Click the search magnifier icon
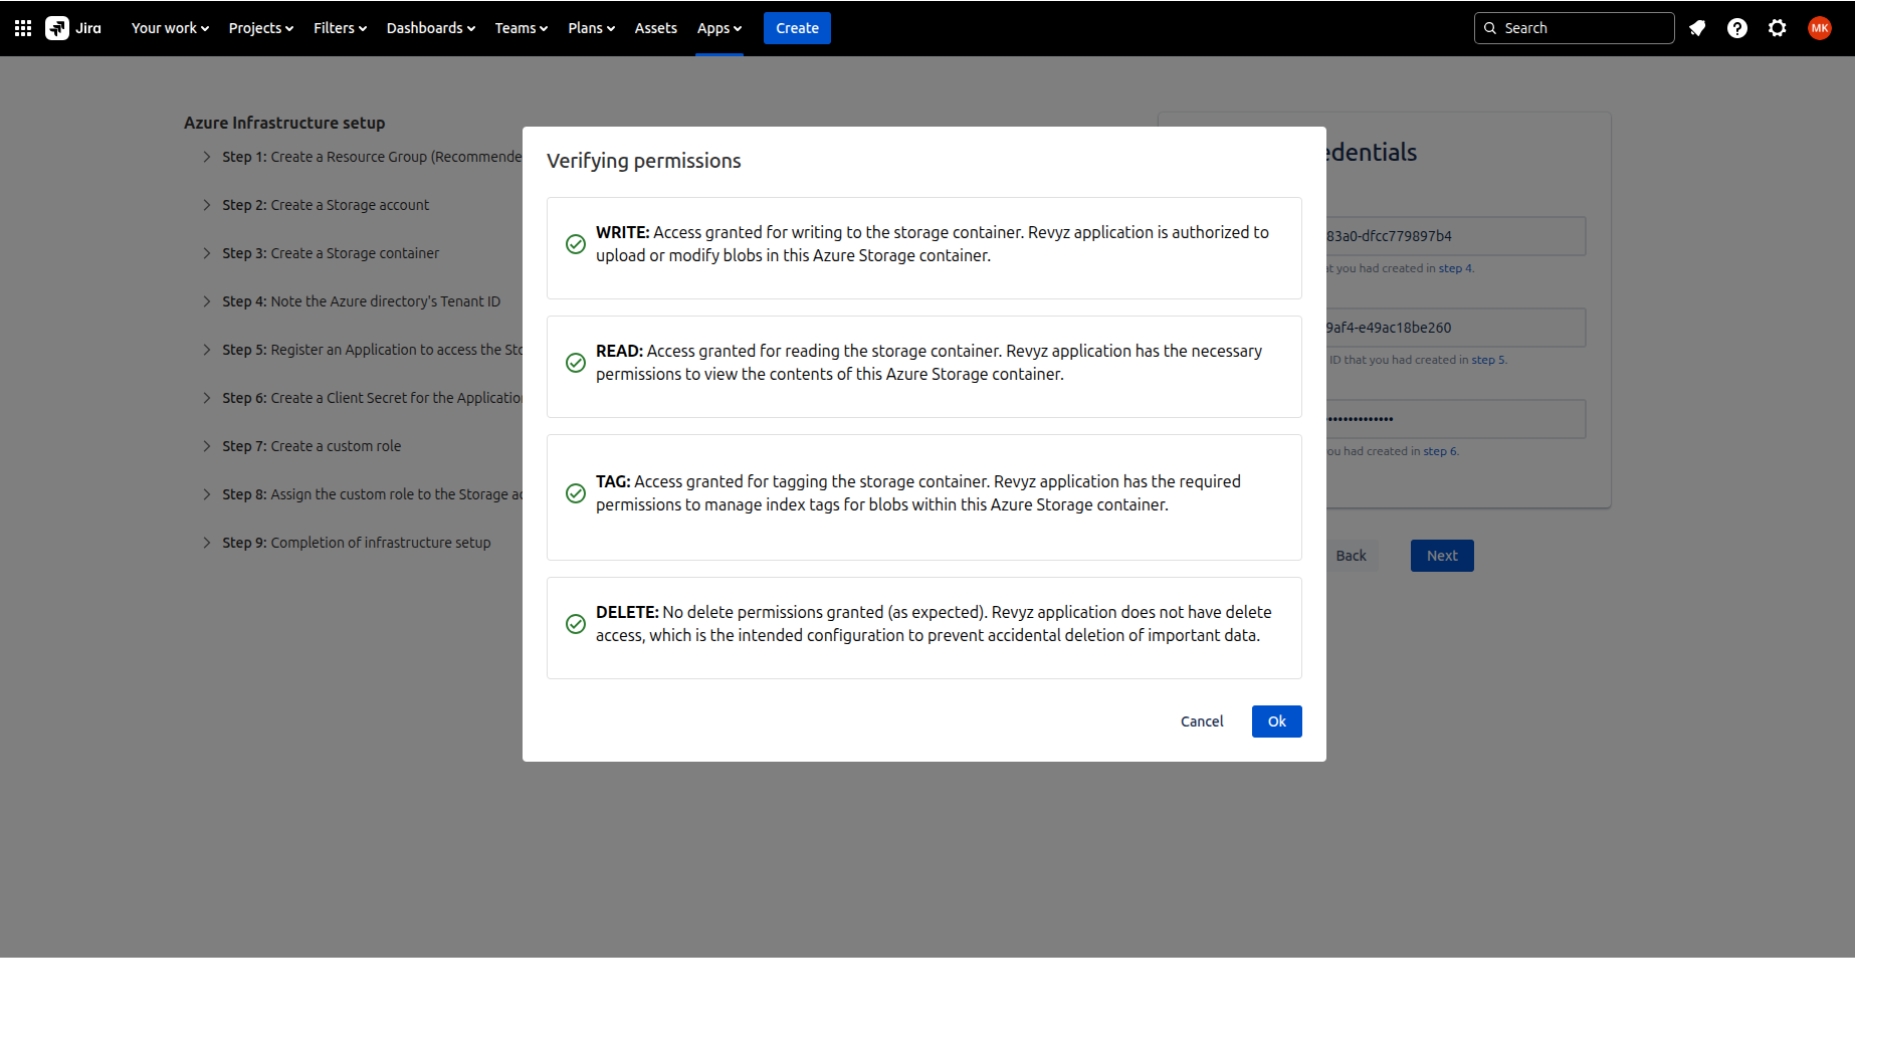This screenshot has width=1885, height=1045. (x=1491, y=28)
